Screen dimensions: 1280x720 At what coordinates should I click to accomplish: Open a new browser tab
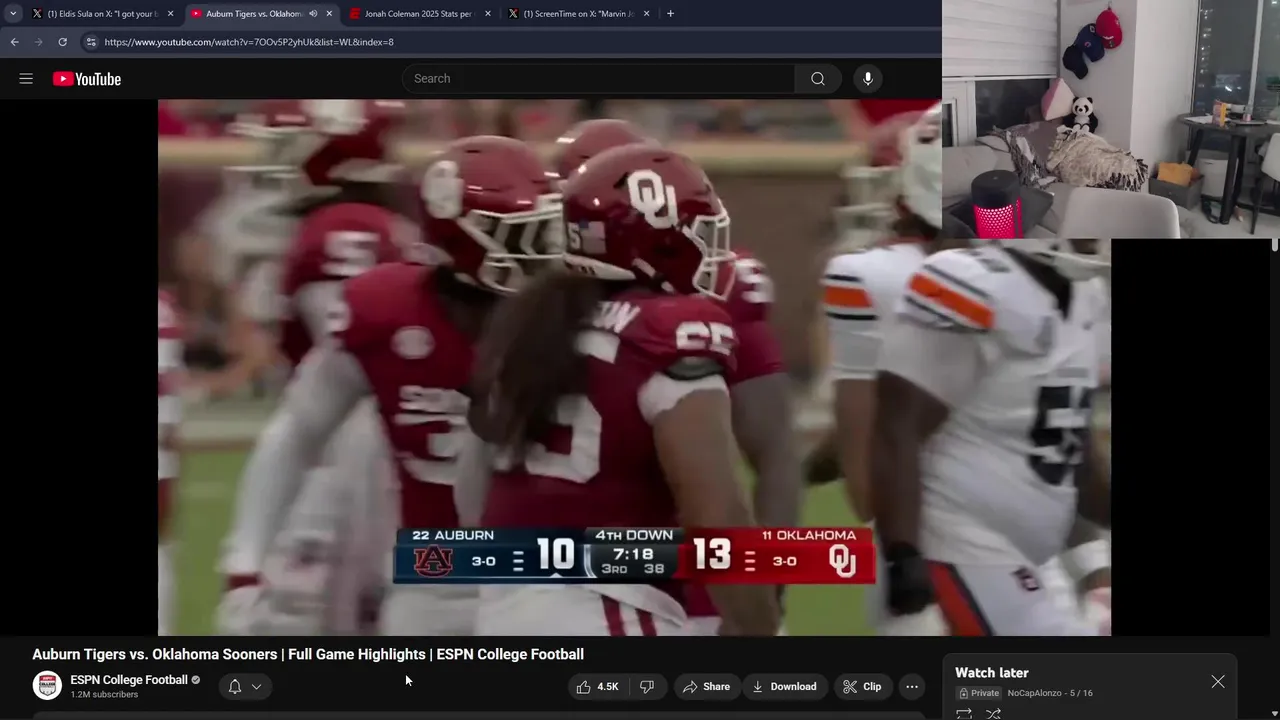pyautogui.click(x=670, y=14)
